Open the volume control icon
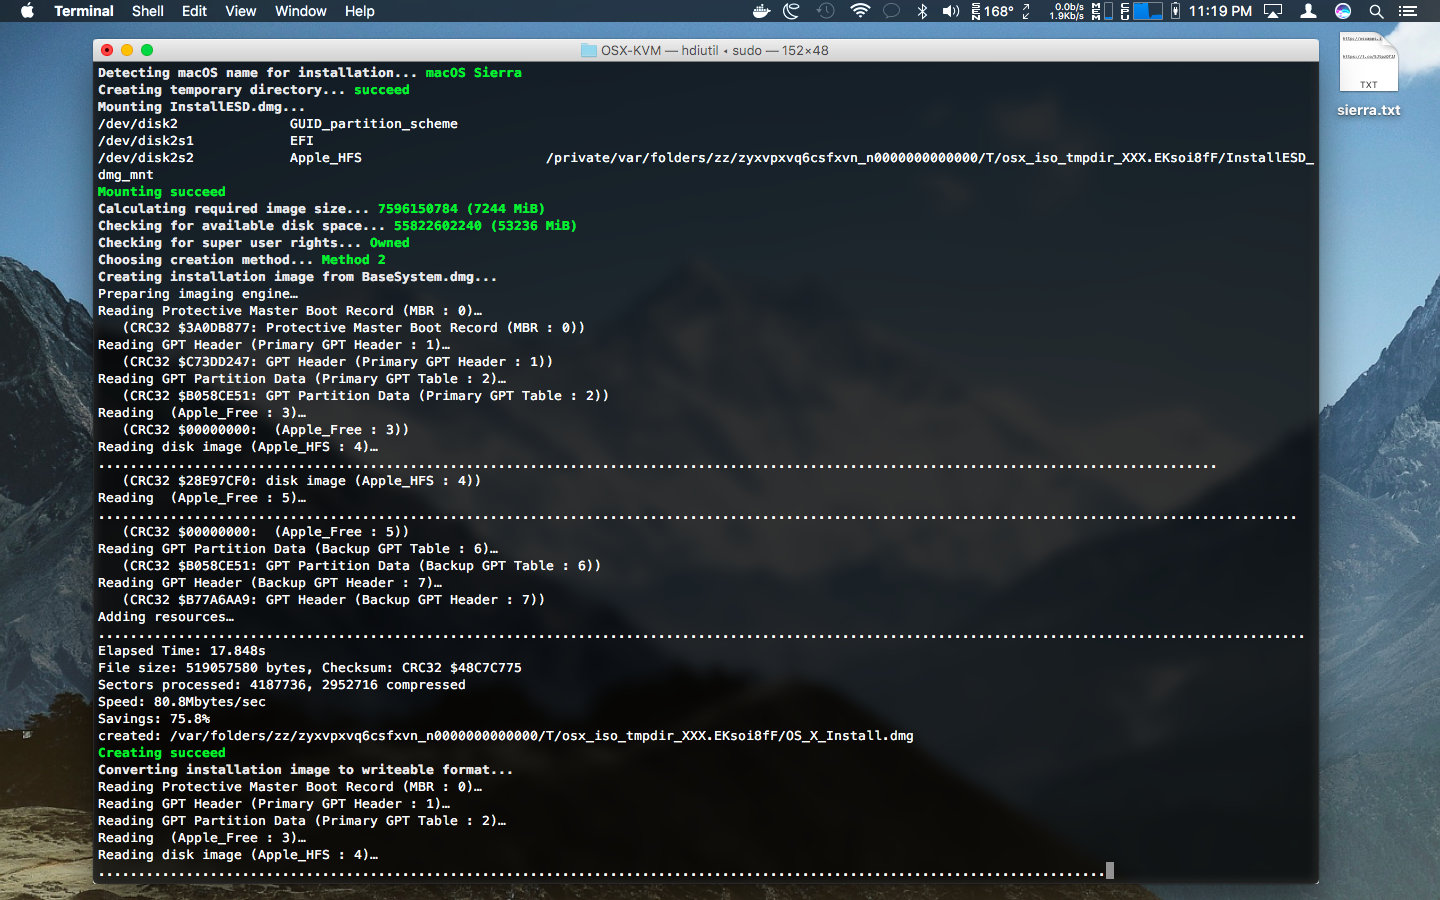The width and height of the screenshot is (1440, 900). (x=951, y=11)
